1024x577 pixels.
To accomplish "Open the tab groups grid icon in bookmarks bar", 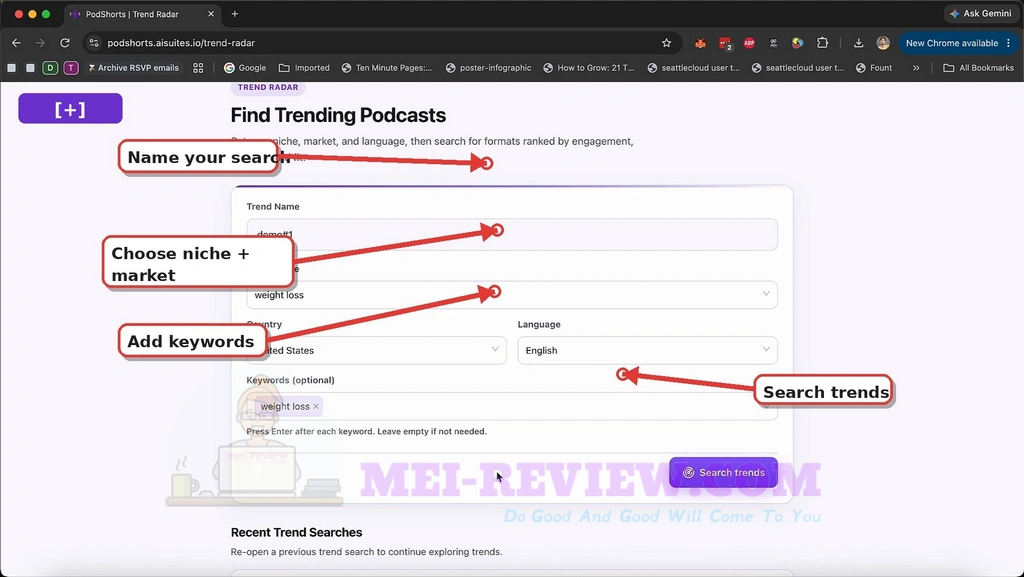I will pyautogui.click(x=198, y=68).
